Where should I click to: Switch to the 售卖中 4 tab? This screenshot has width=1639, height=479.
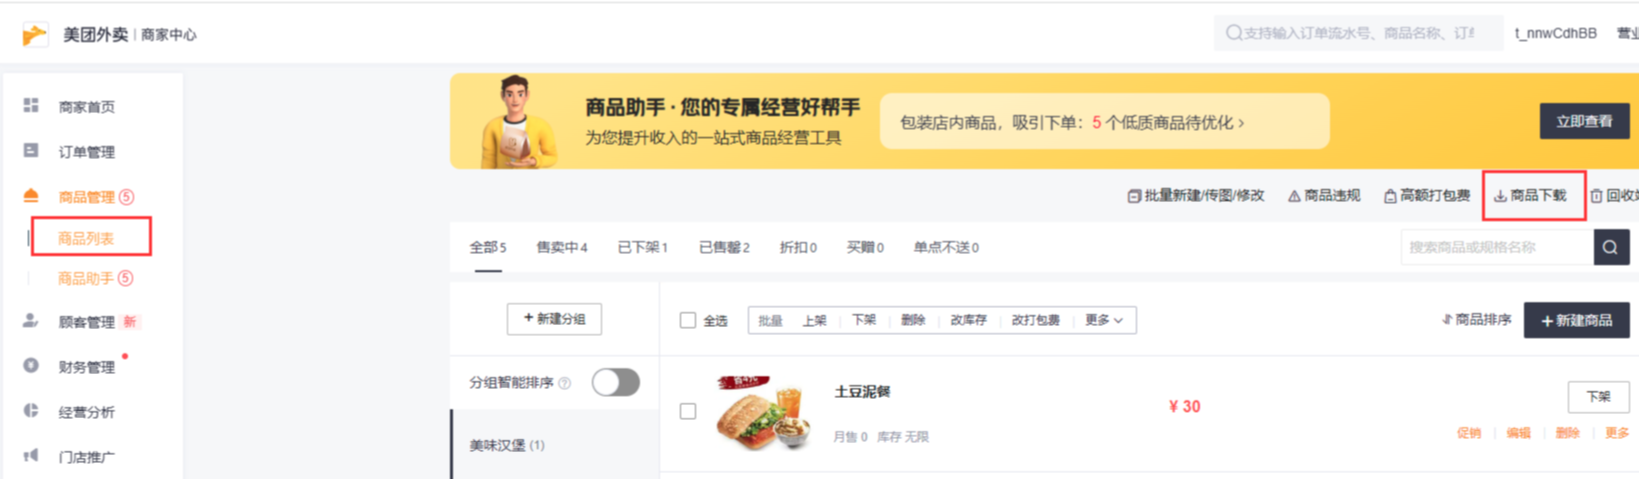coord(562,247)
